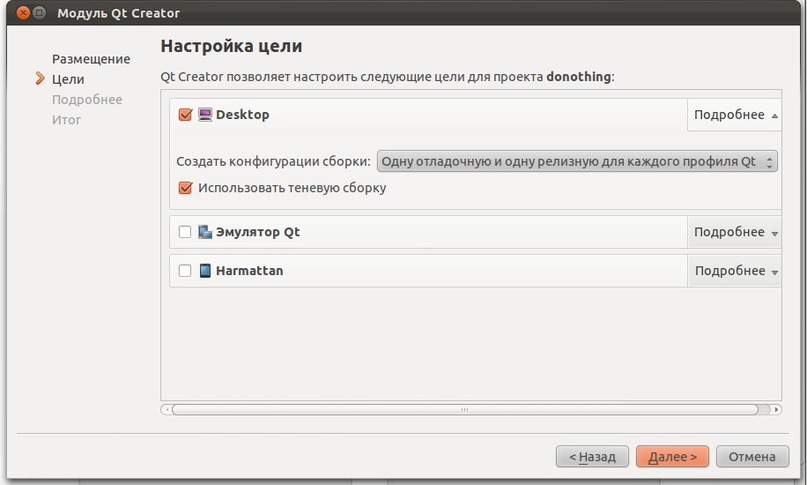Viewport: 807px width, 485px height.
Task: Click the gray window button beside close
Action: (39, 13)
